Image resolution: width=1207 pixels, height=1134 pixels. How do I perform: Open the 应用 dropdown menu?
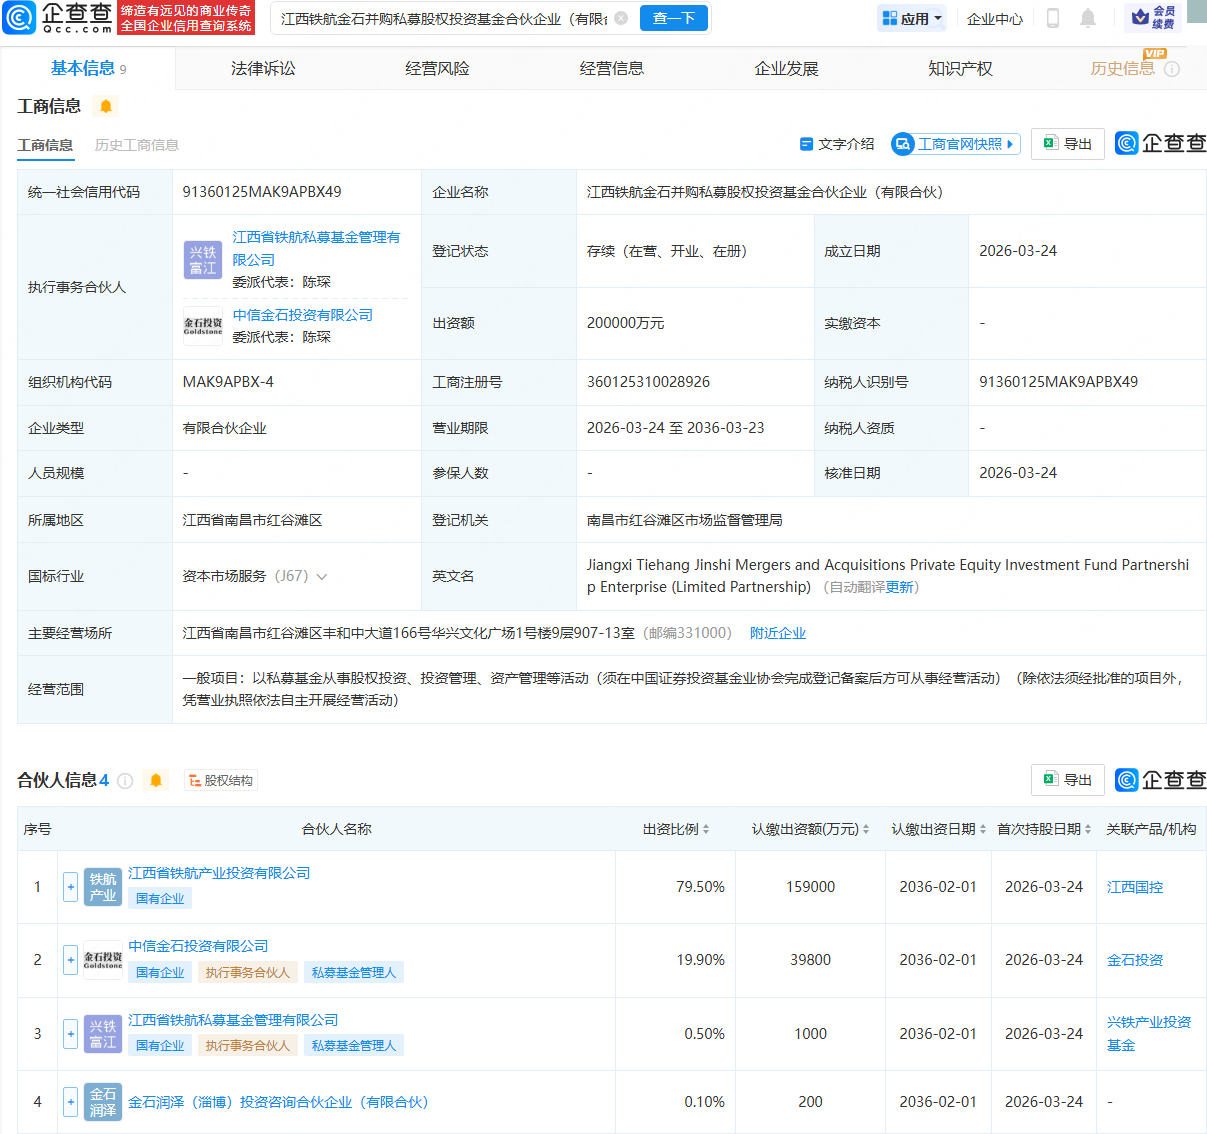(x=911, y=18)
